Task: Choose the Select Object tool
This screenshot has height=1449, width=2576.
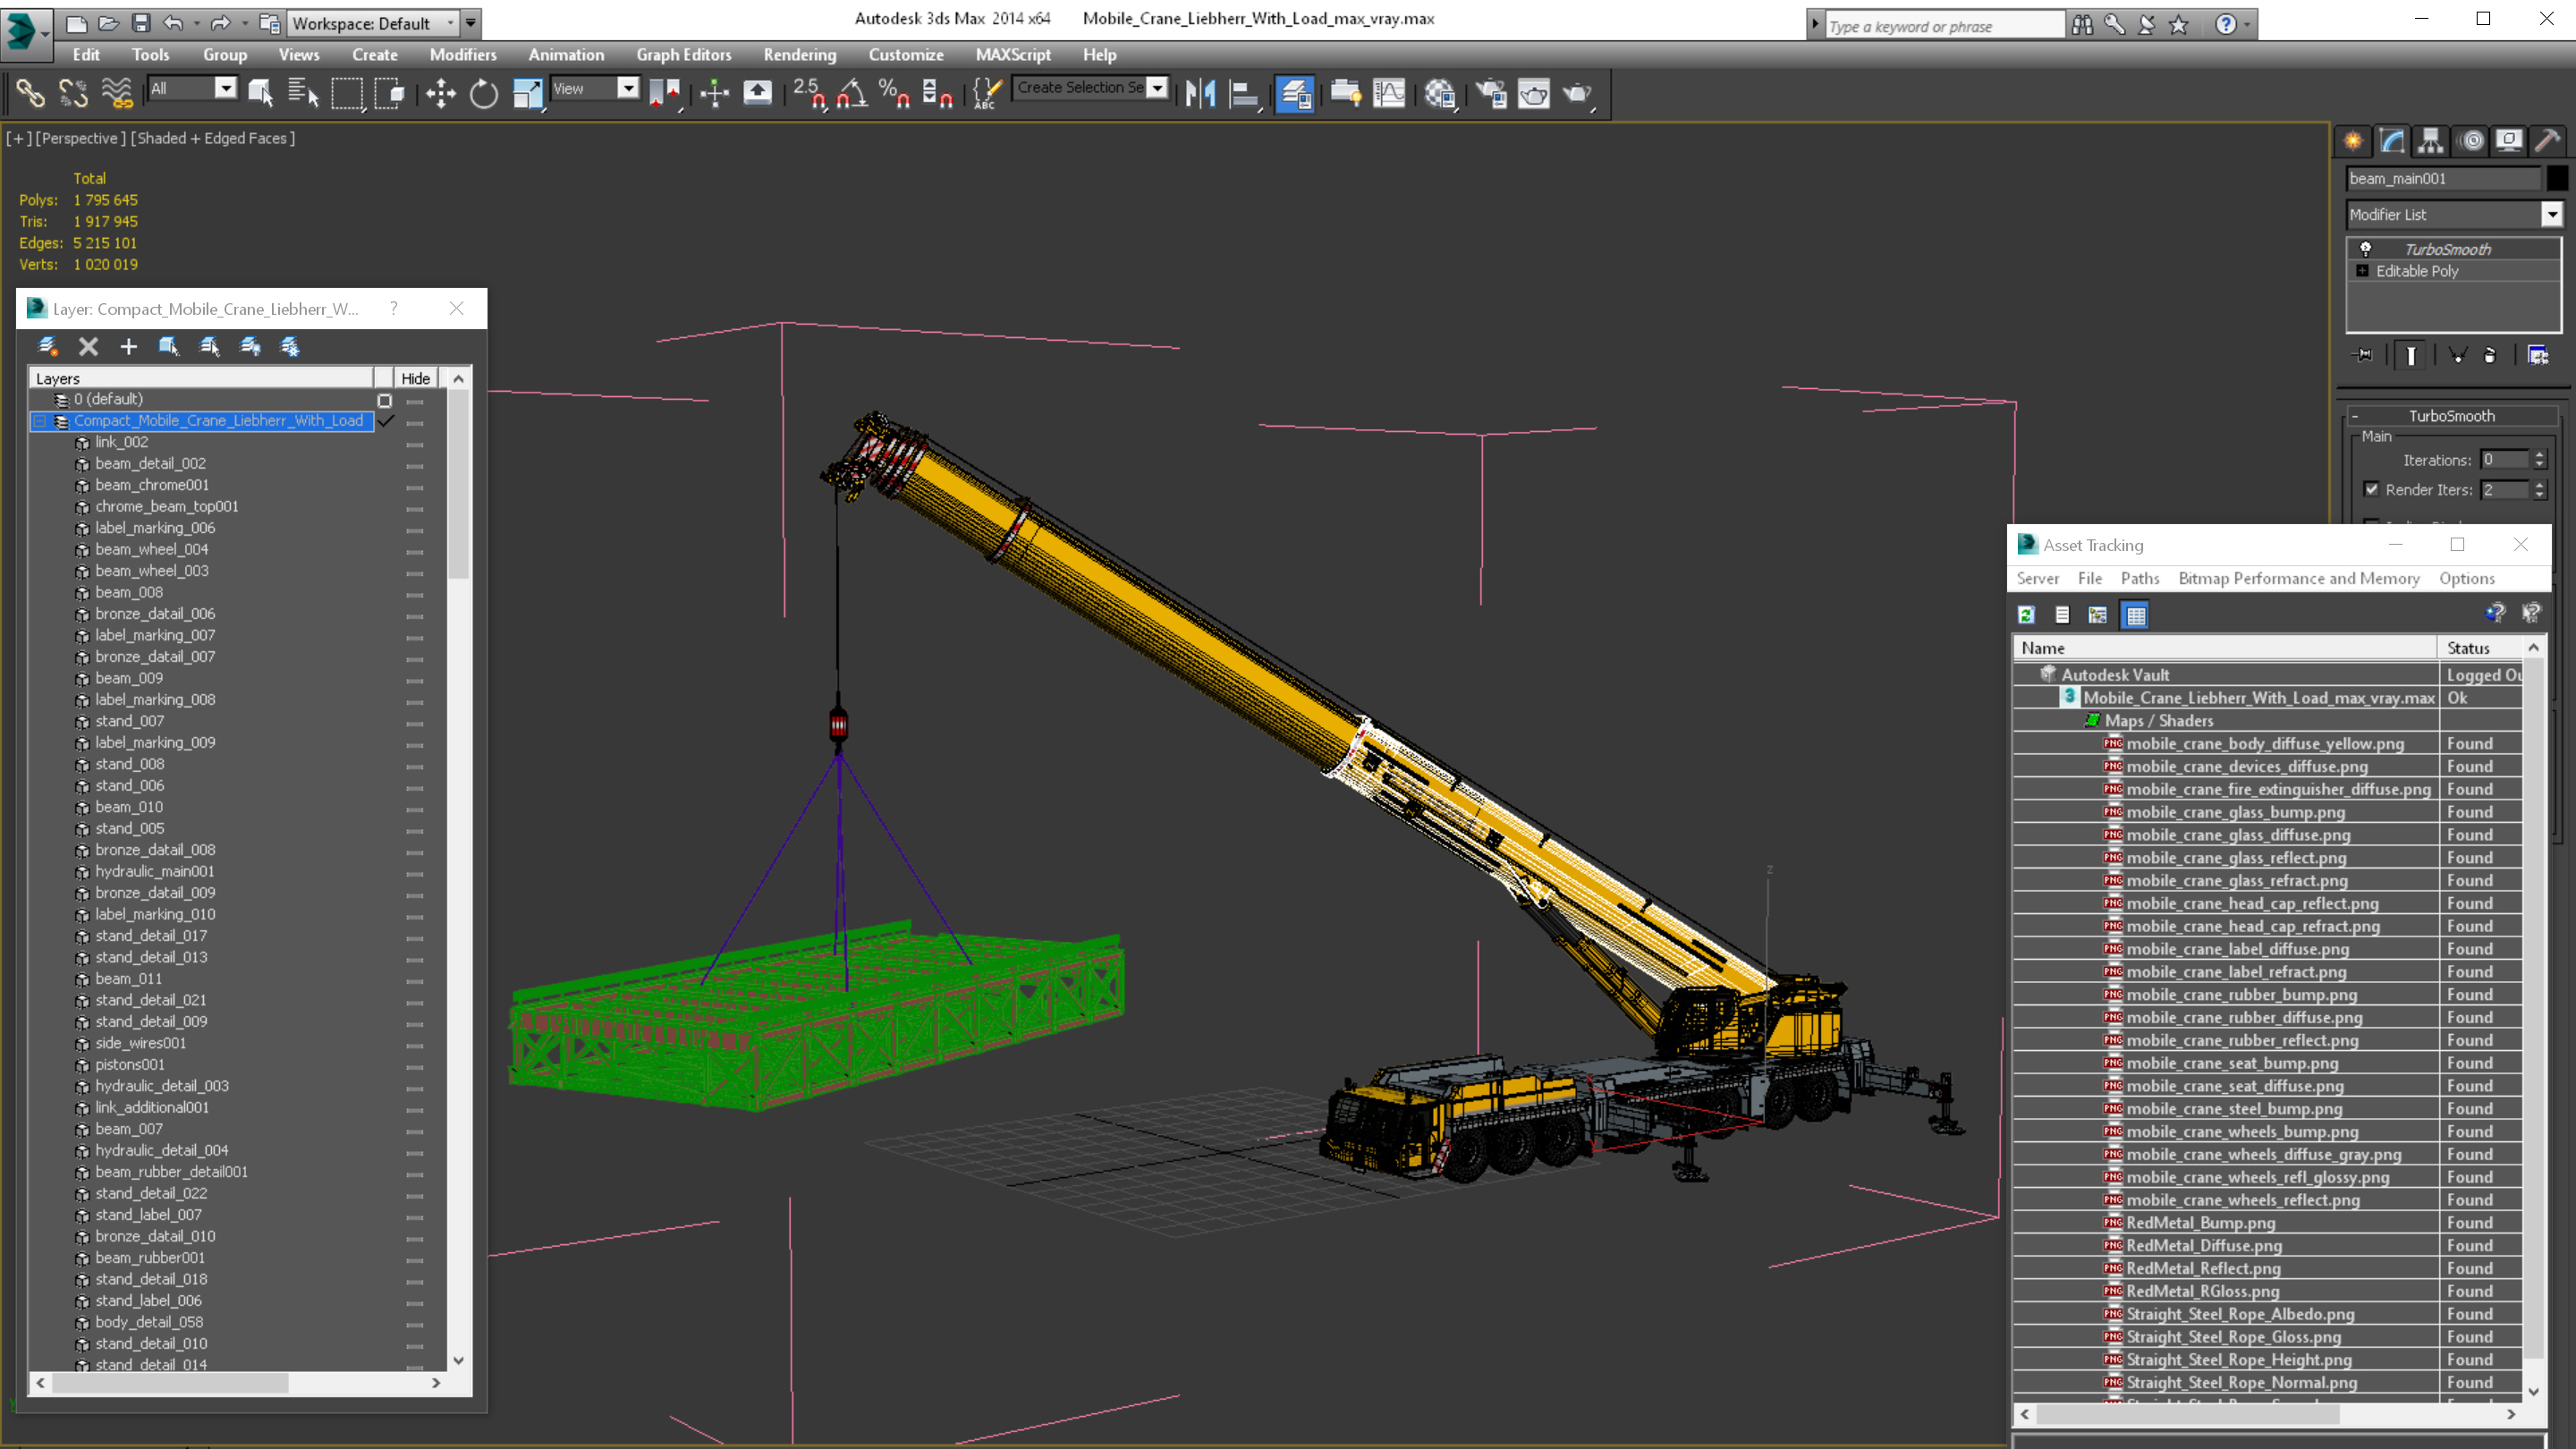Action: [x=261, y=93]
